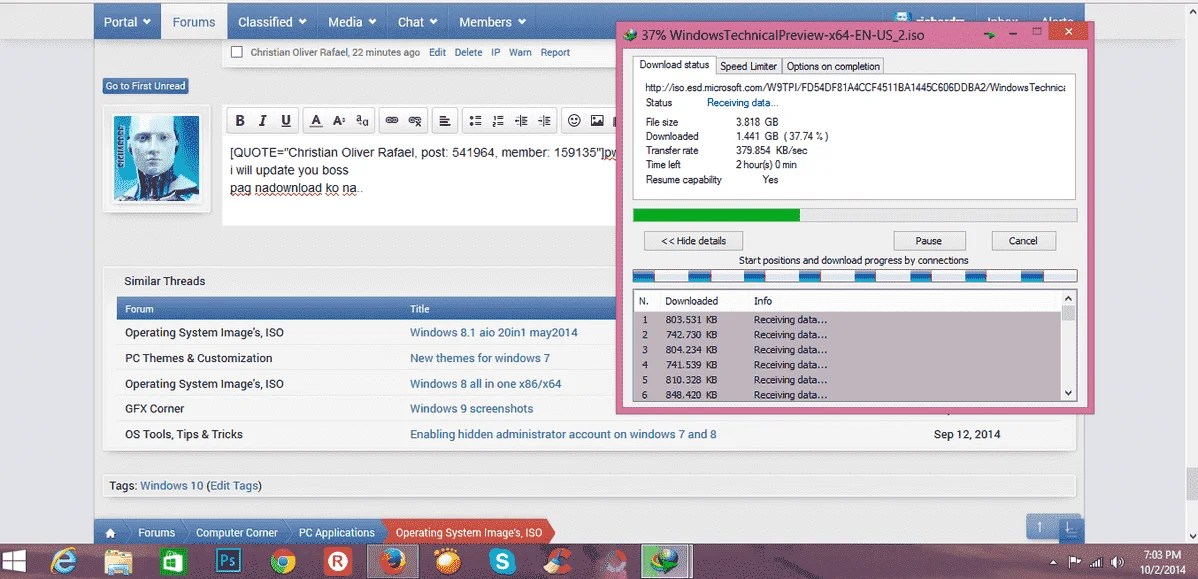Open the Windows 9 screenshots thread

pos(471,409)
